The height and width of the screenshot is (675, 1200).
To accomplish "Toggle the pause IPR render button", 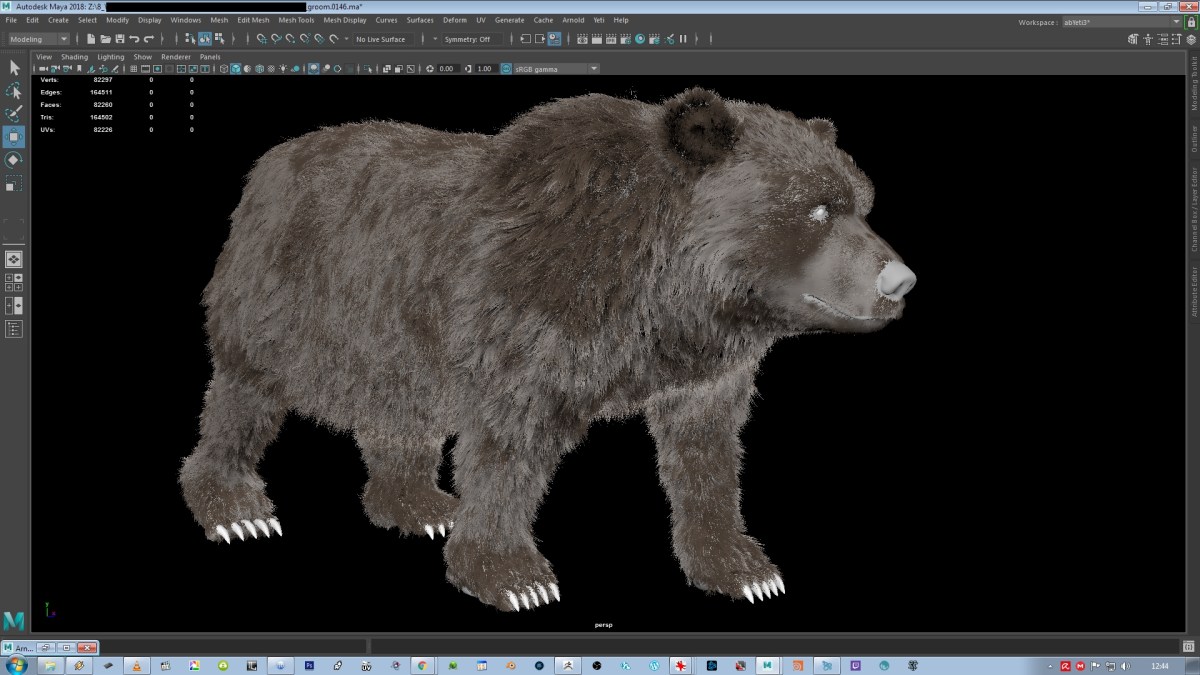I will pyautogui.click(x=684, y=39).
